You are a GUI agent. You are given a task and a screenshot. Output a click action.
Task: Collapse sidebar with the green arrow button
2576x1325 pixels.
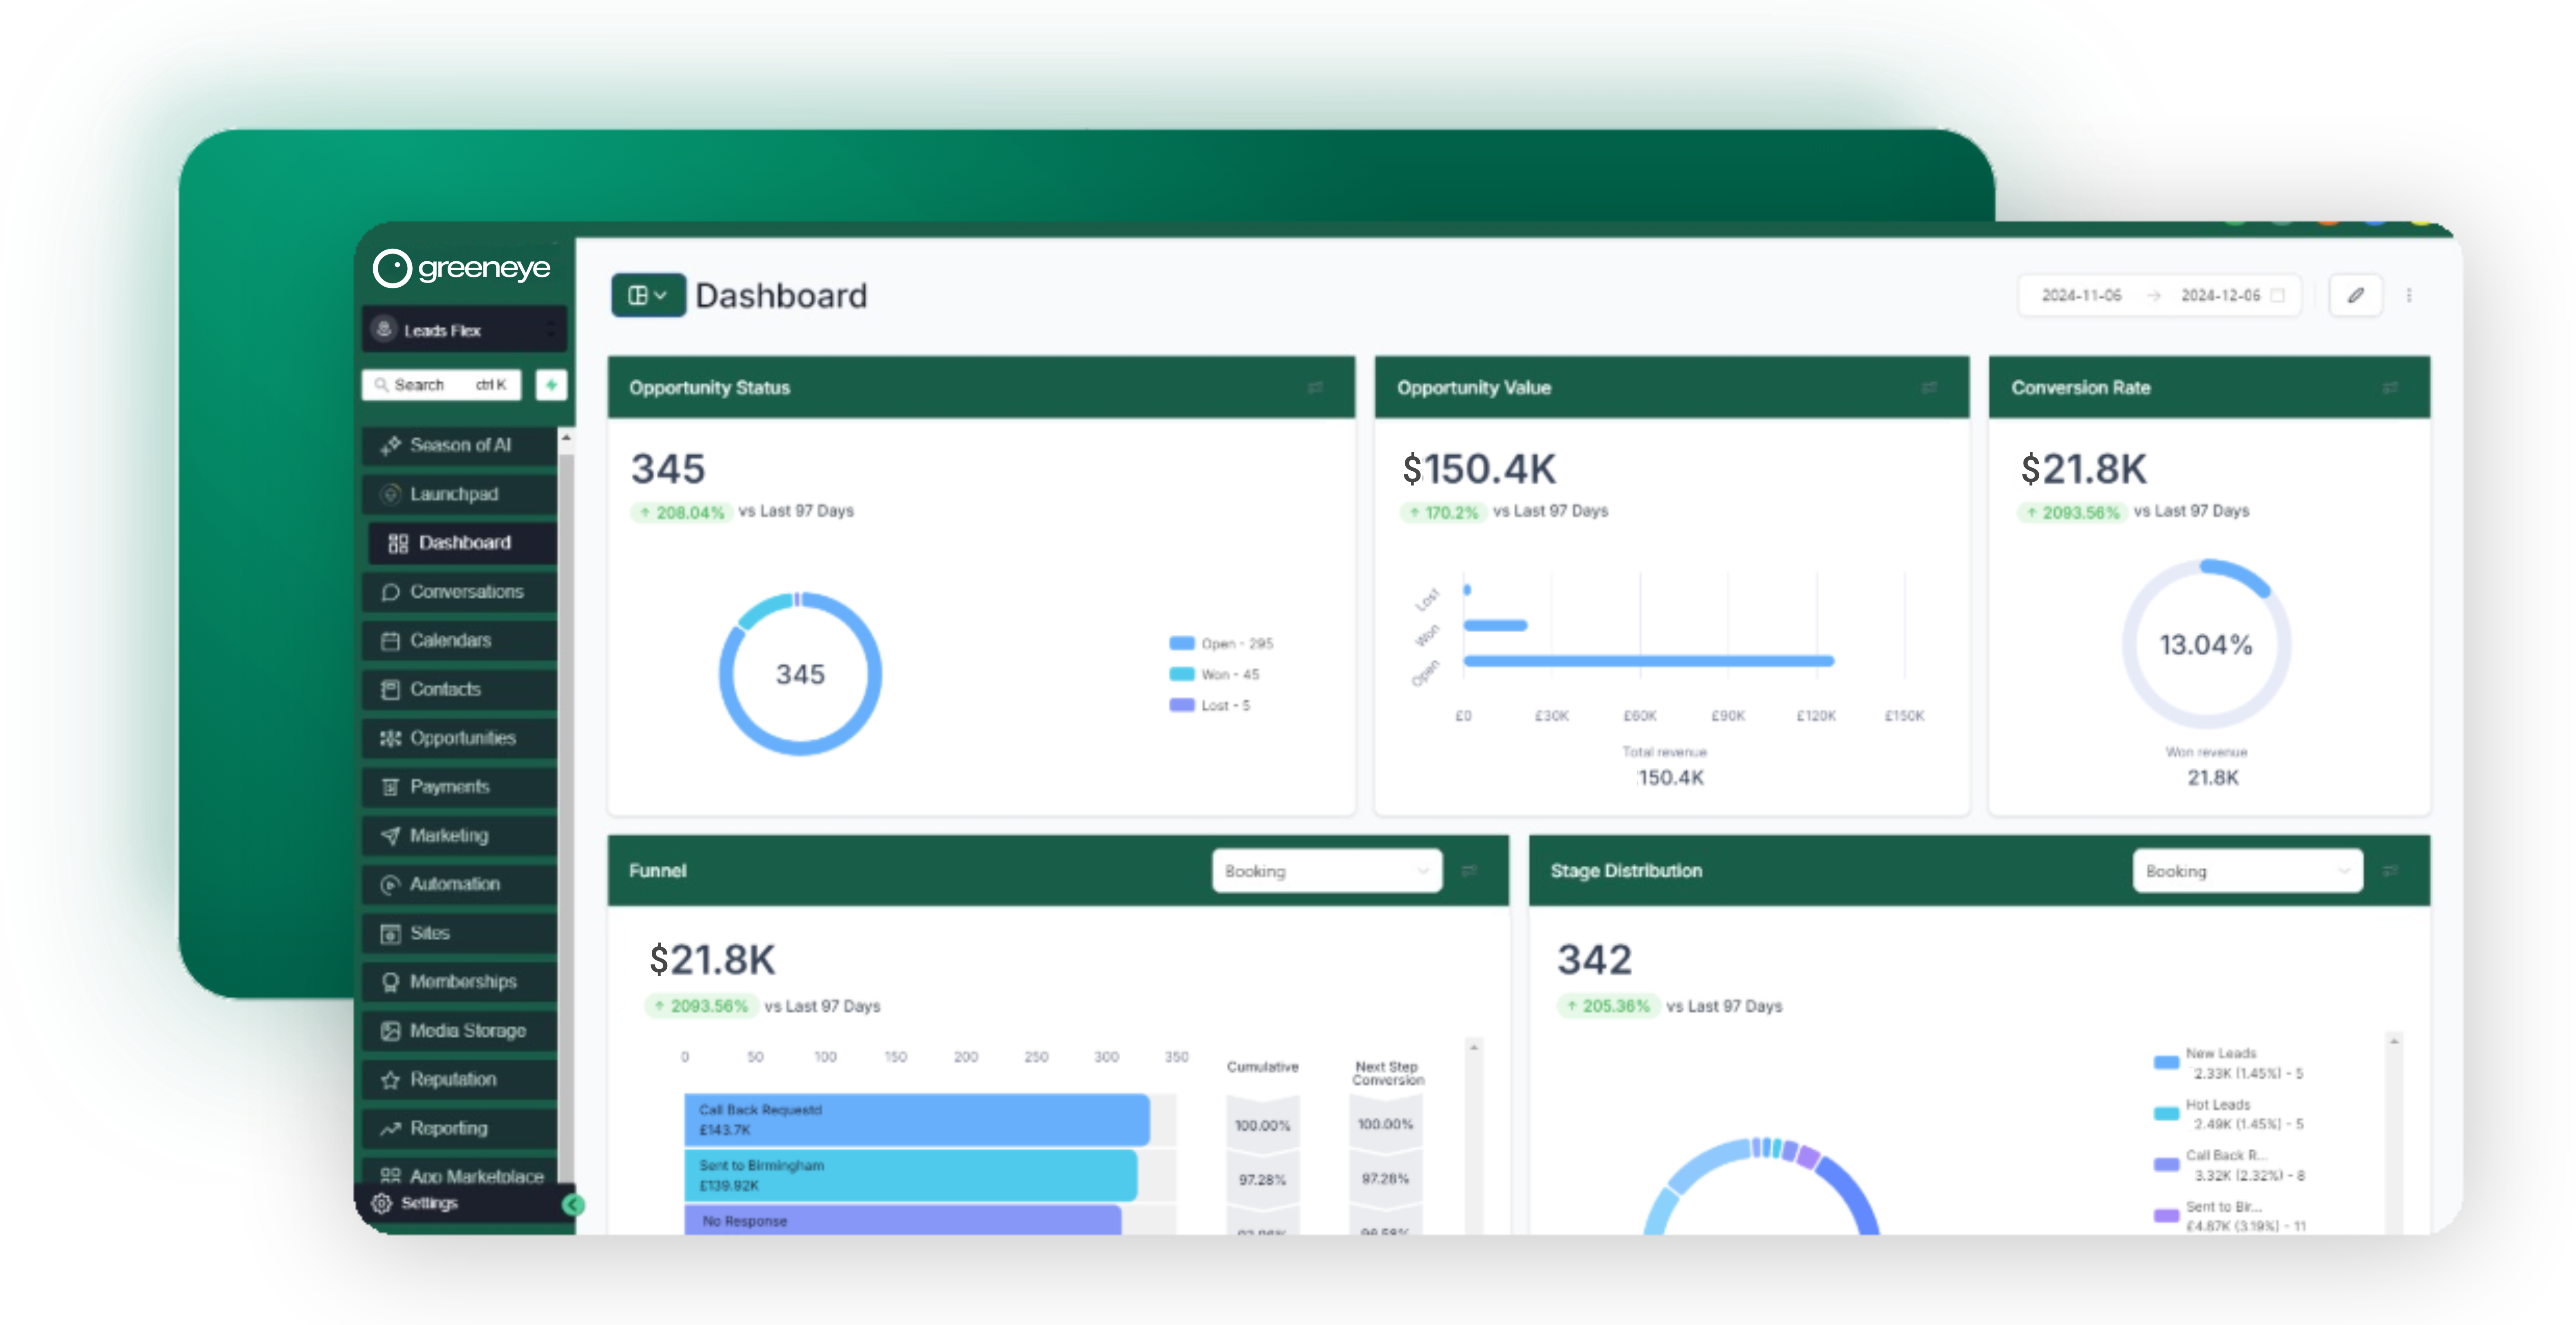[573, 1205]
